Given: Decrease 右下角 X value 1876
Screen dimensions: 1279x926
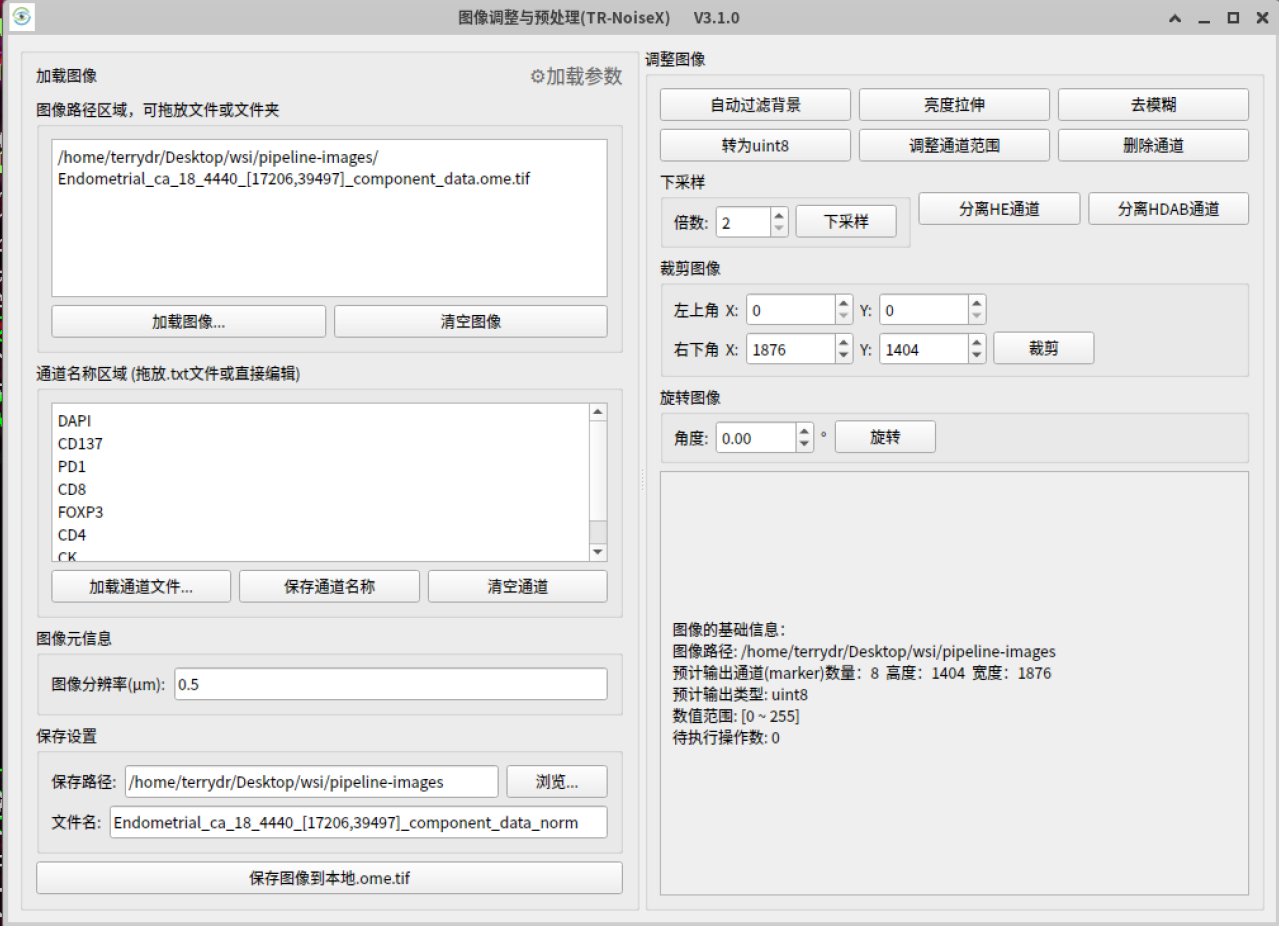Looking at the screenshot, I should click(x=844, y=356).
